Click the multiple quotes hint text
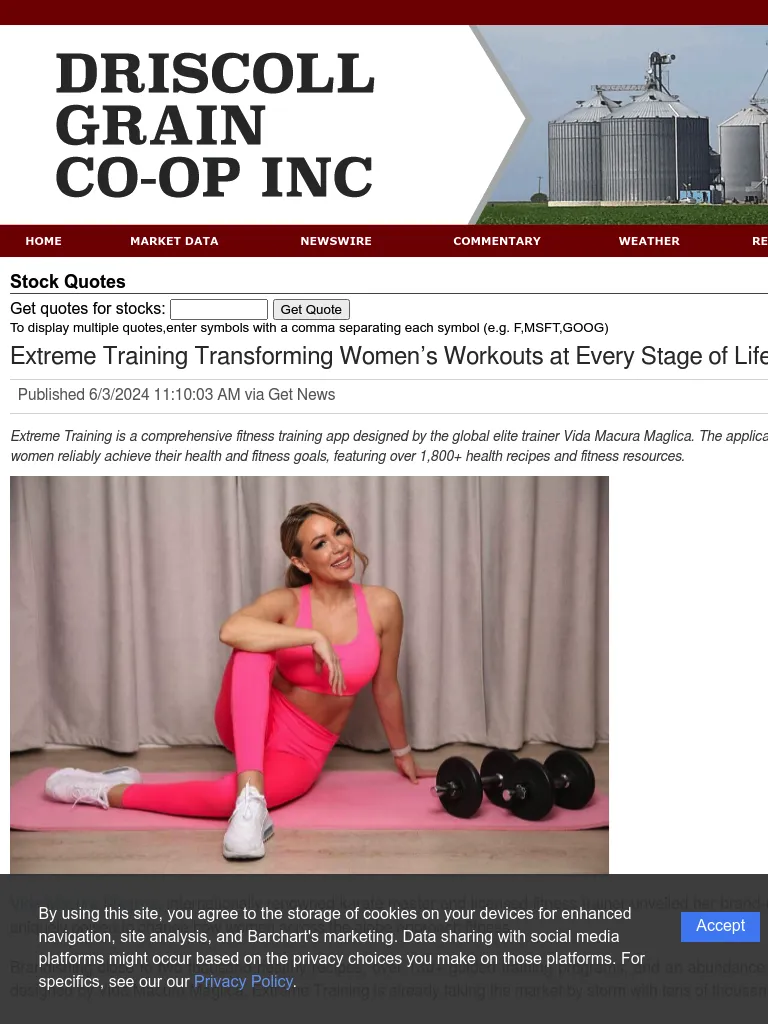Image resolution: width=768 pixels, height=1024 pixels. tap(310, 328)
